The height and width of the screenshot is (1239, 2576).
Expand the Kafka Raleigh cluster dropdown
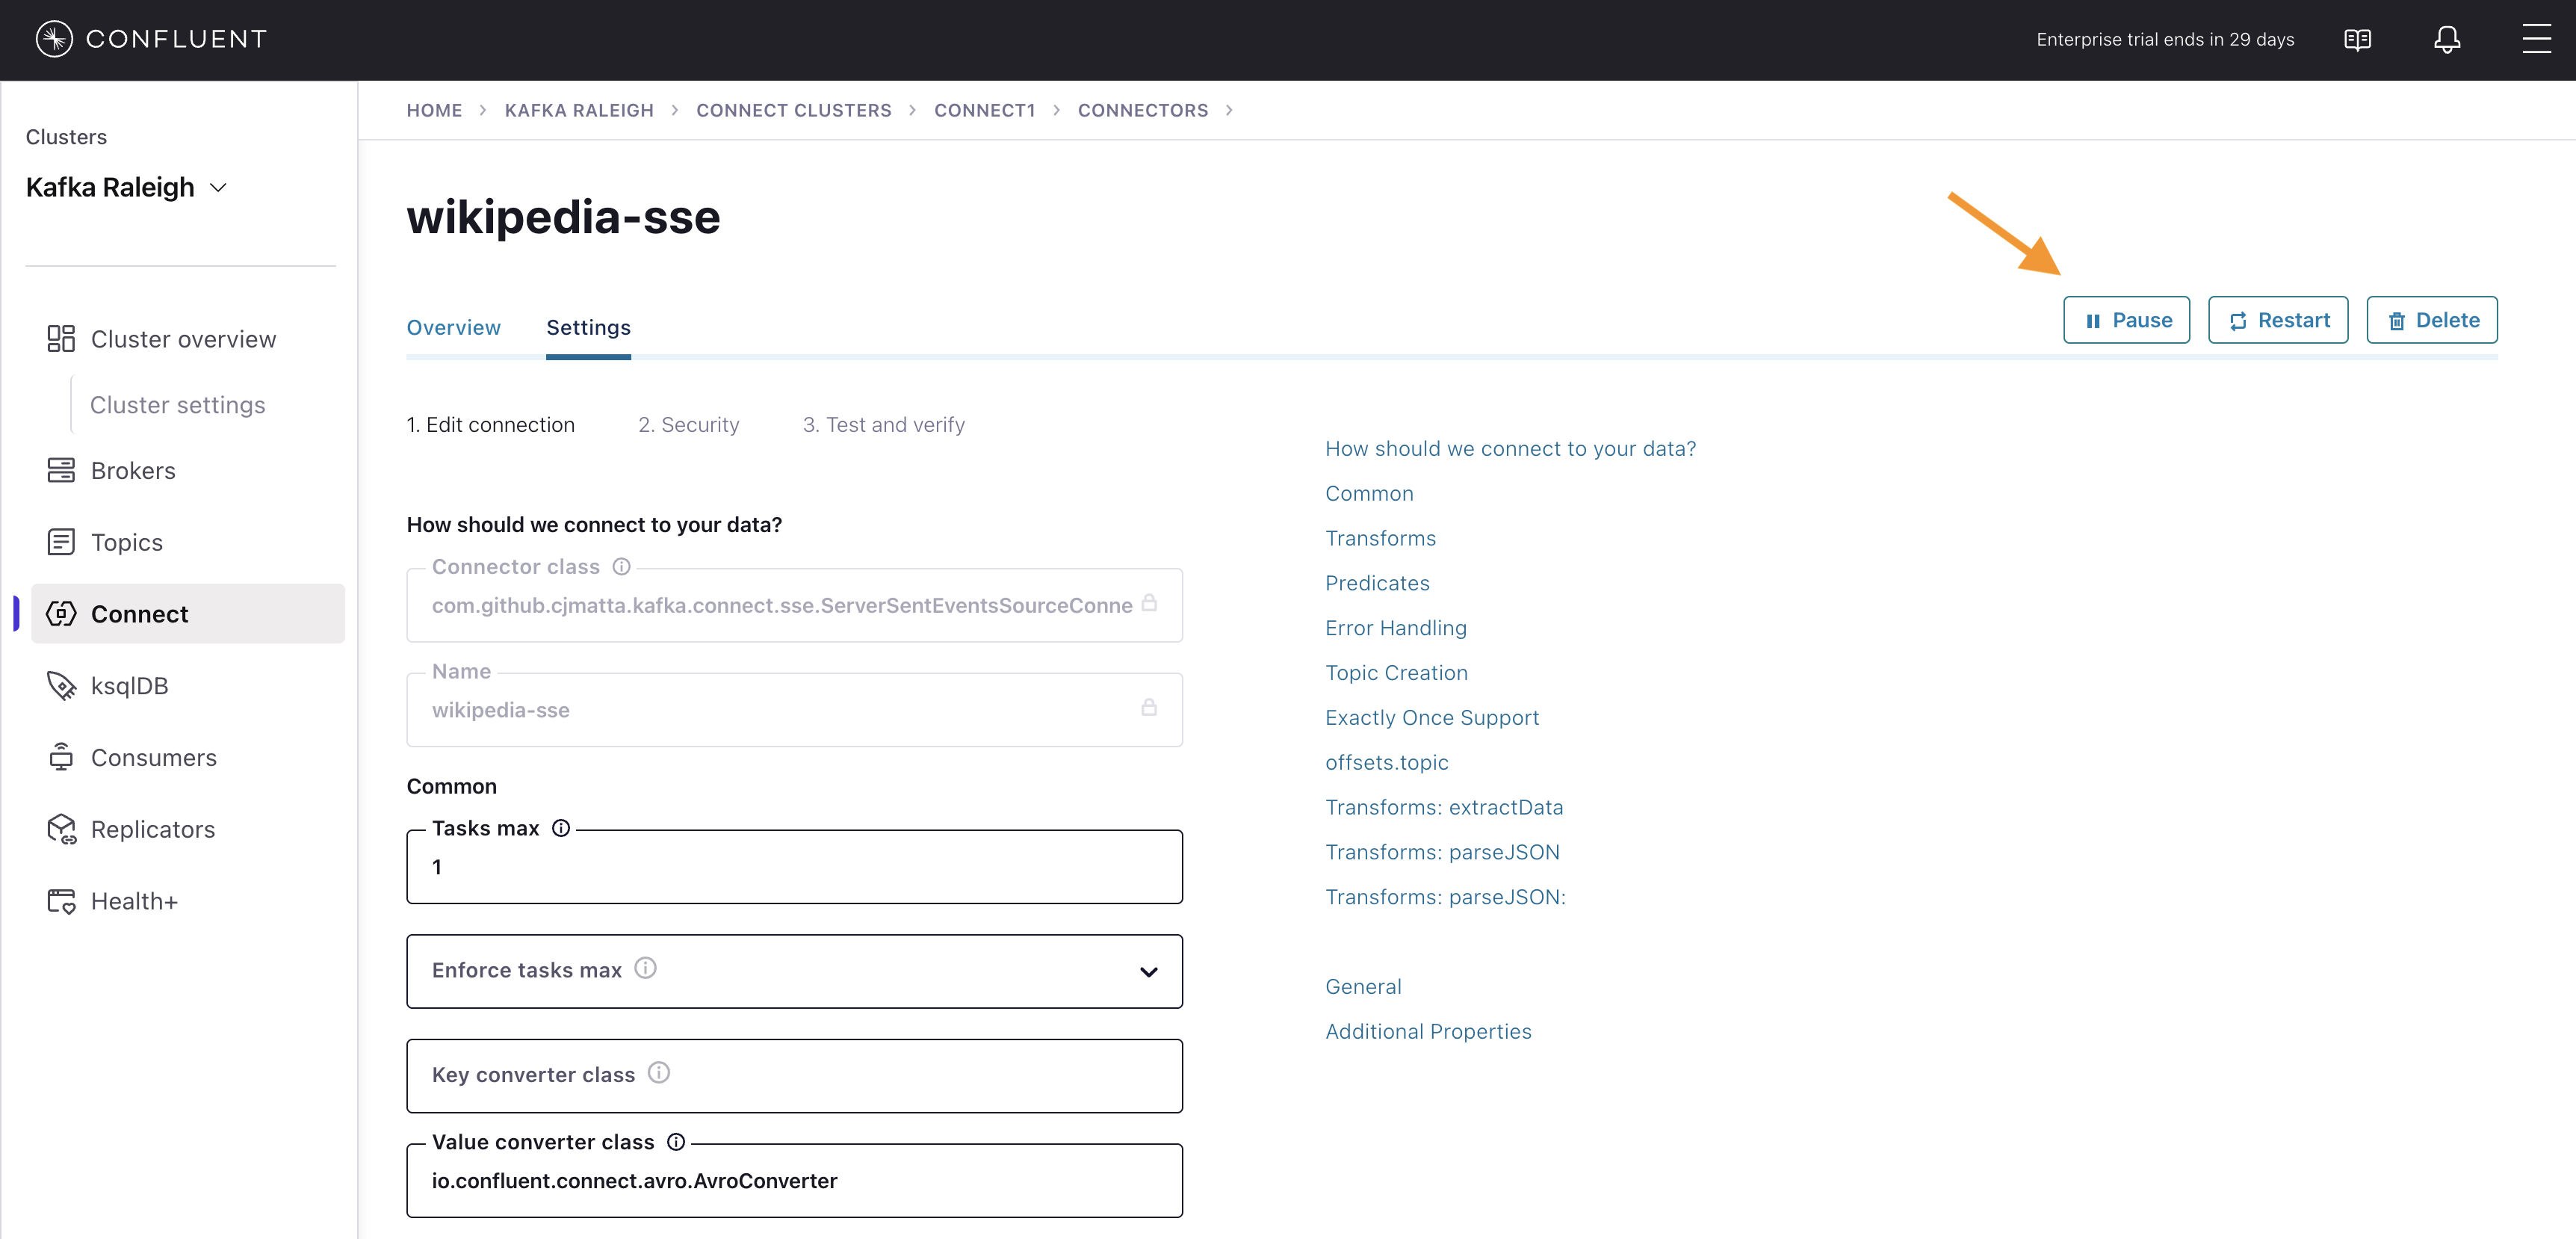(x=218, y=188)
